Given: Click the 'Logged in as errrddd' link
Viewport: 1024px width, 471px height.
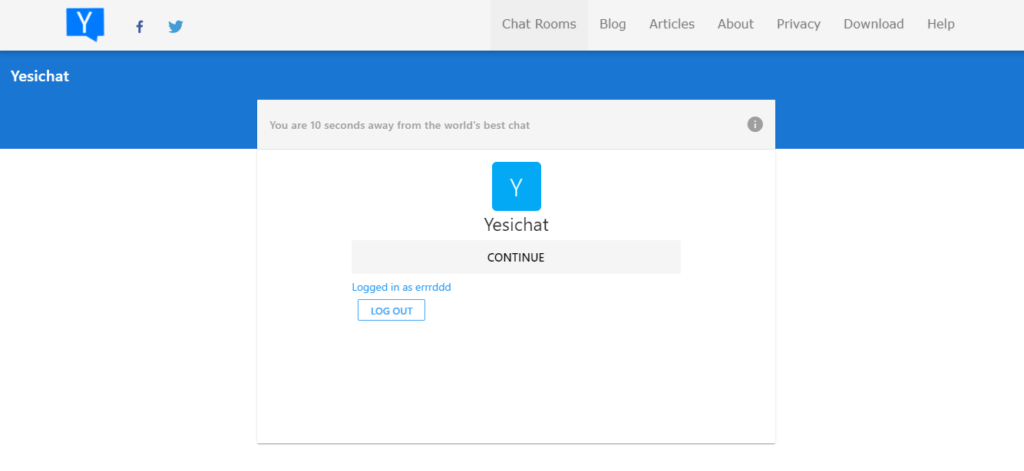Looking at the screenshot, I should click(401, 287).
